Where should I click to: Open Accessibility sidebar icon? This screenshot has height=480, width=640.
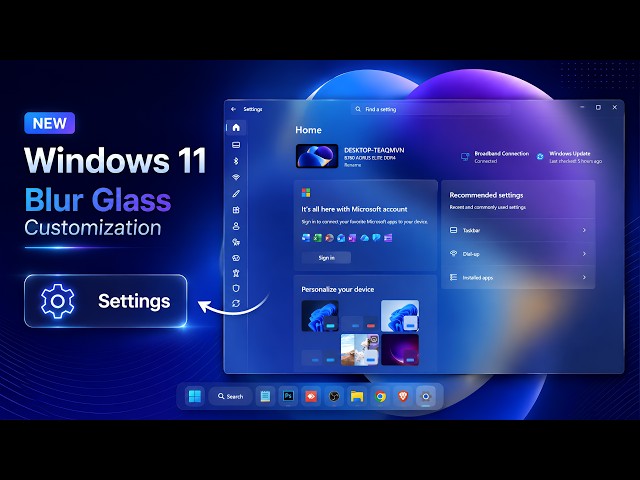pyautogui.click(x=236, y=273)
